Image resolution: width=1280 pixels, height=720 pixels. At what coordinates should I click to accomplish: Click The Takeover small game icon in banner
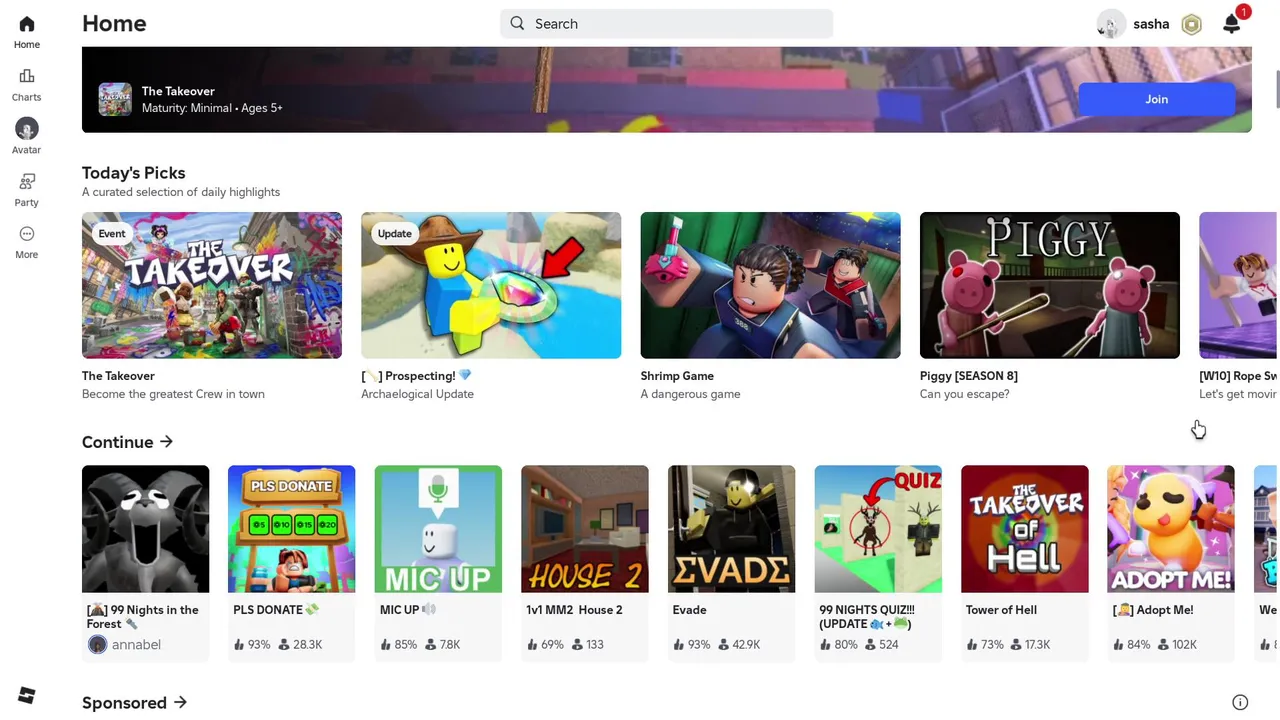pyautogui.click(x=115, y=99)
